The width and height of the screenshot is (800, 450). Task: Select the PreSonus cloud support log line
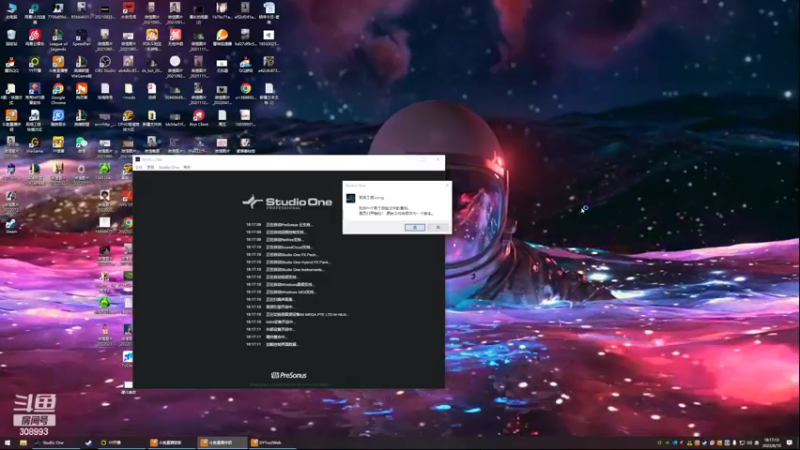coord(279,224)
